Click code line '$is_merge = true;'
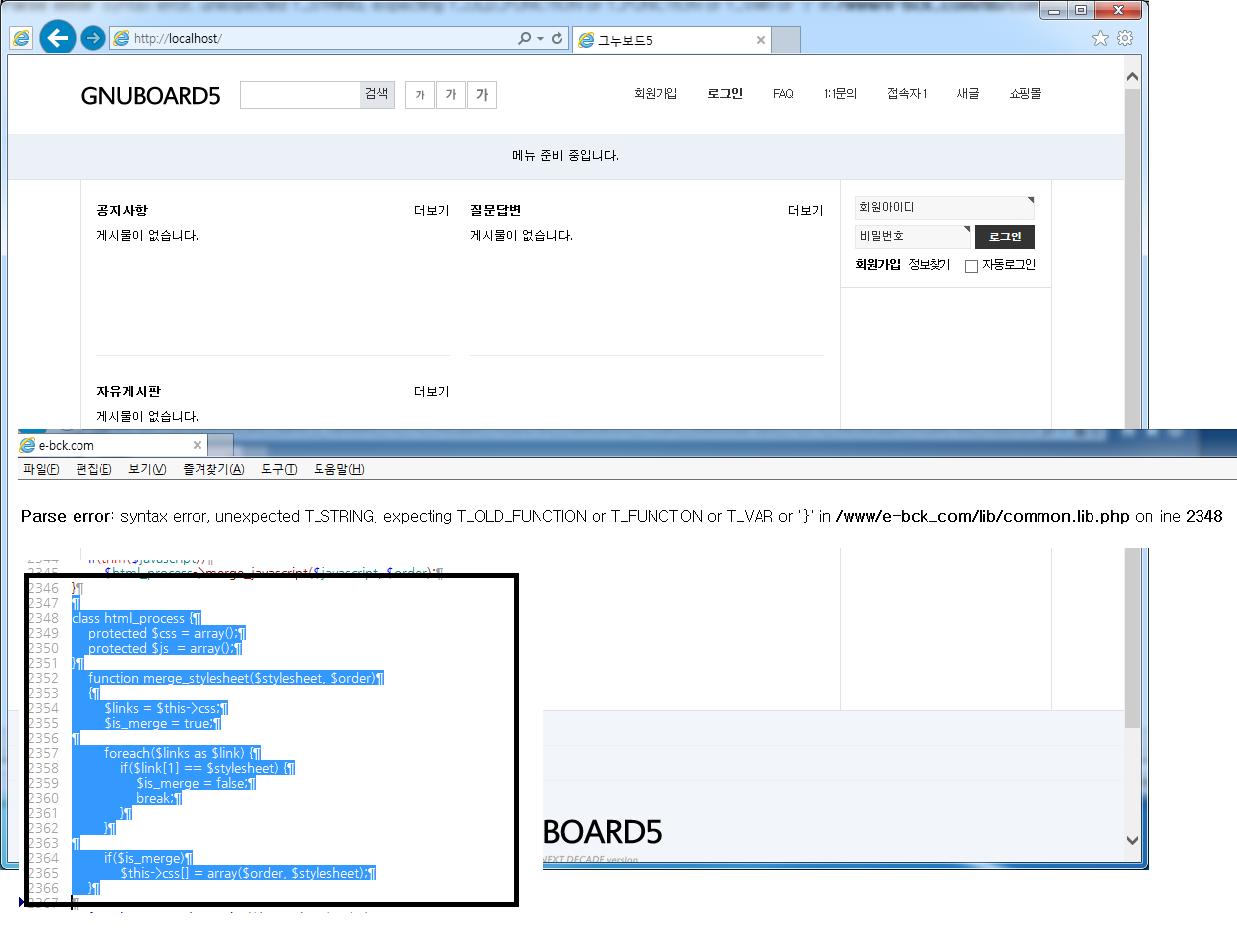This screenshot has width=1237, height=943. pos(161,723)
